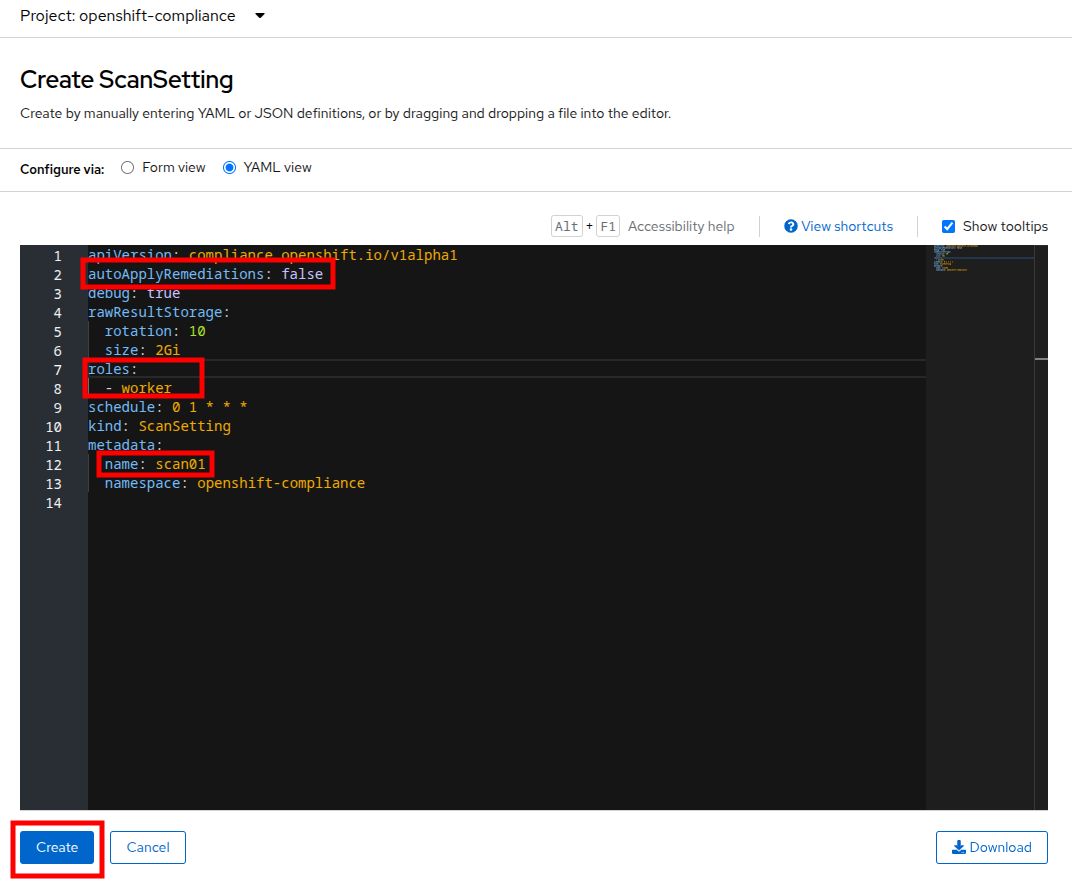
Task: Click the editor vertical scrollbar marker
Action: coord(1041,359)
